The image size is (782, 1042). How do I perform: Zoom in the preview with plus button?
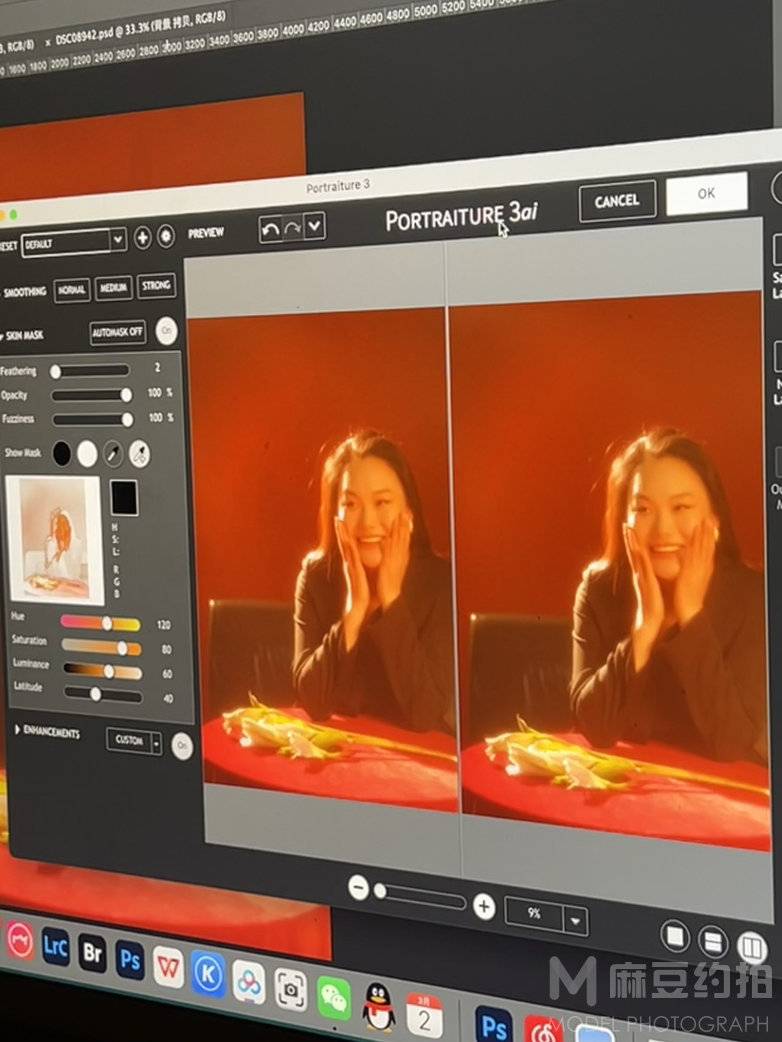pos(484,906)
